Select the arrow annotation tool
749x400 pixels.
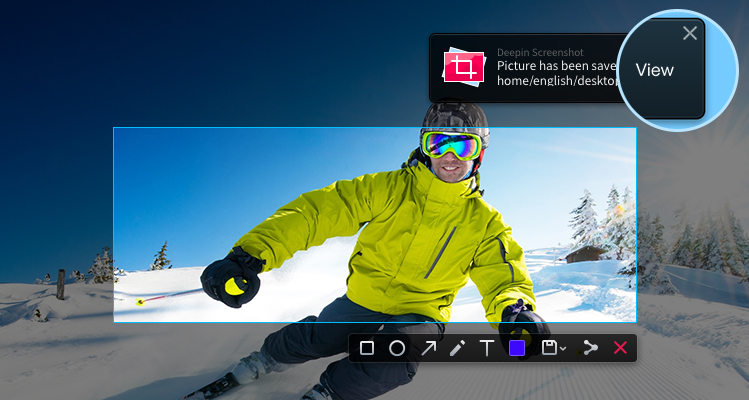[428, 348]
